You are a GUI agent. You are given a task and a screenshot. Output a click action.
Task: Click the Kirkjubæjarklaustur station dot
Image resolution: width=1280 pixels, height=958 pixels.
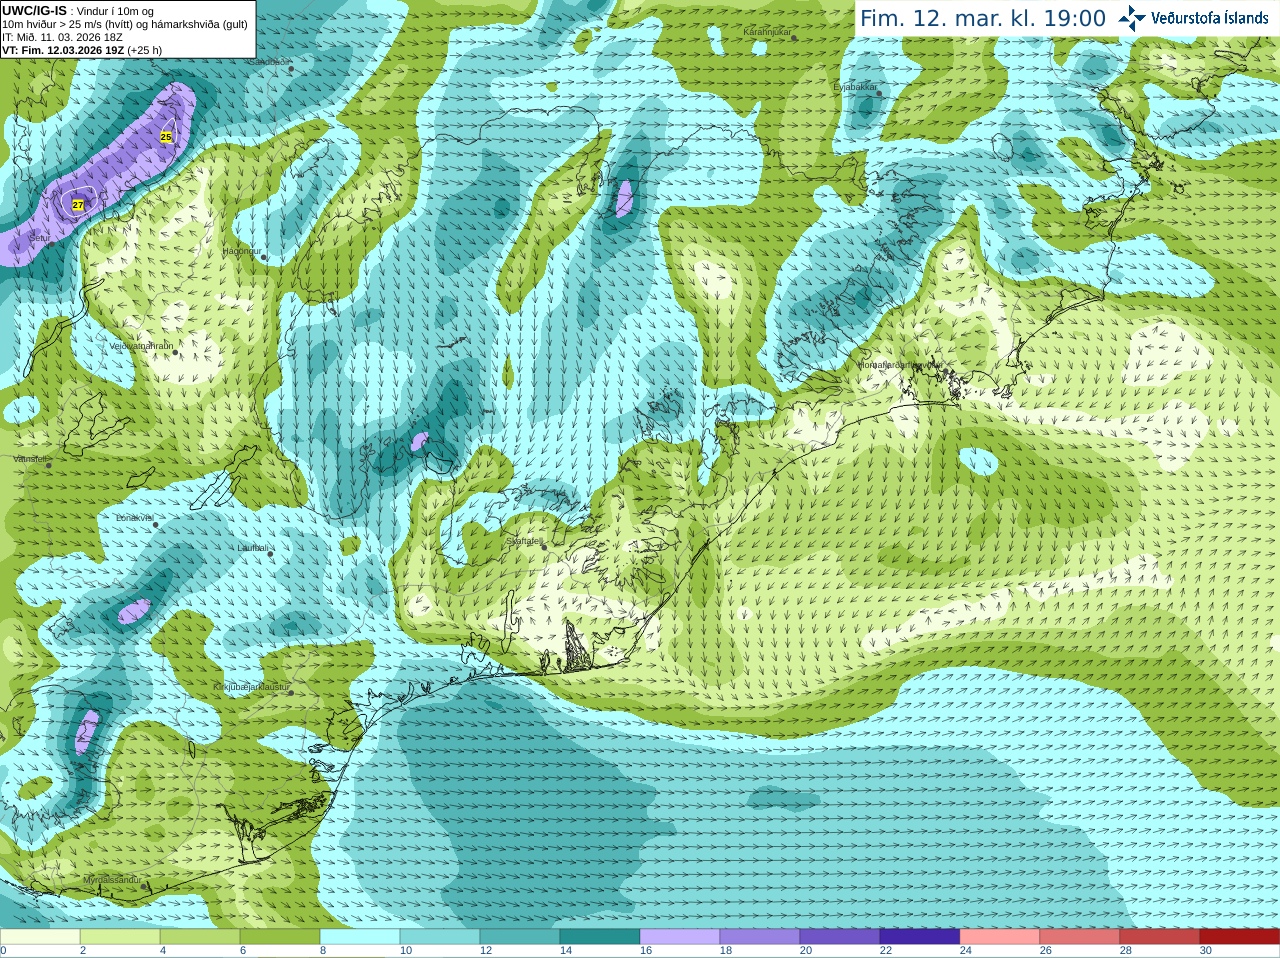coord(291,692)
